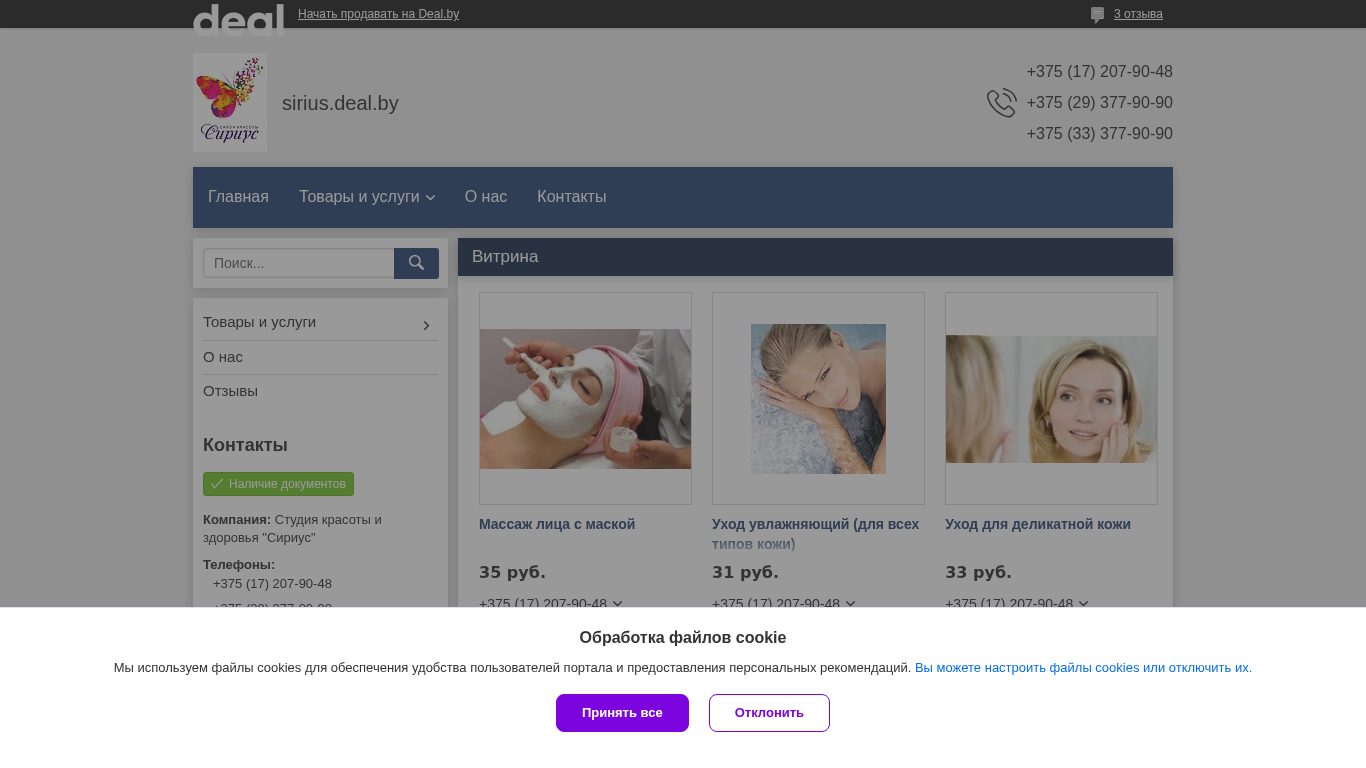1366x768 pixels.
Task: Expand the Товары и услуги navigation dropdown
Action: click(367, 197)
